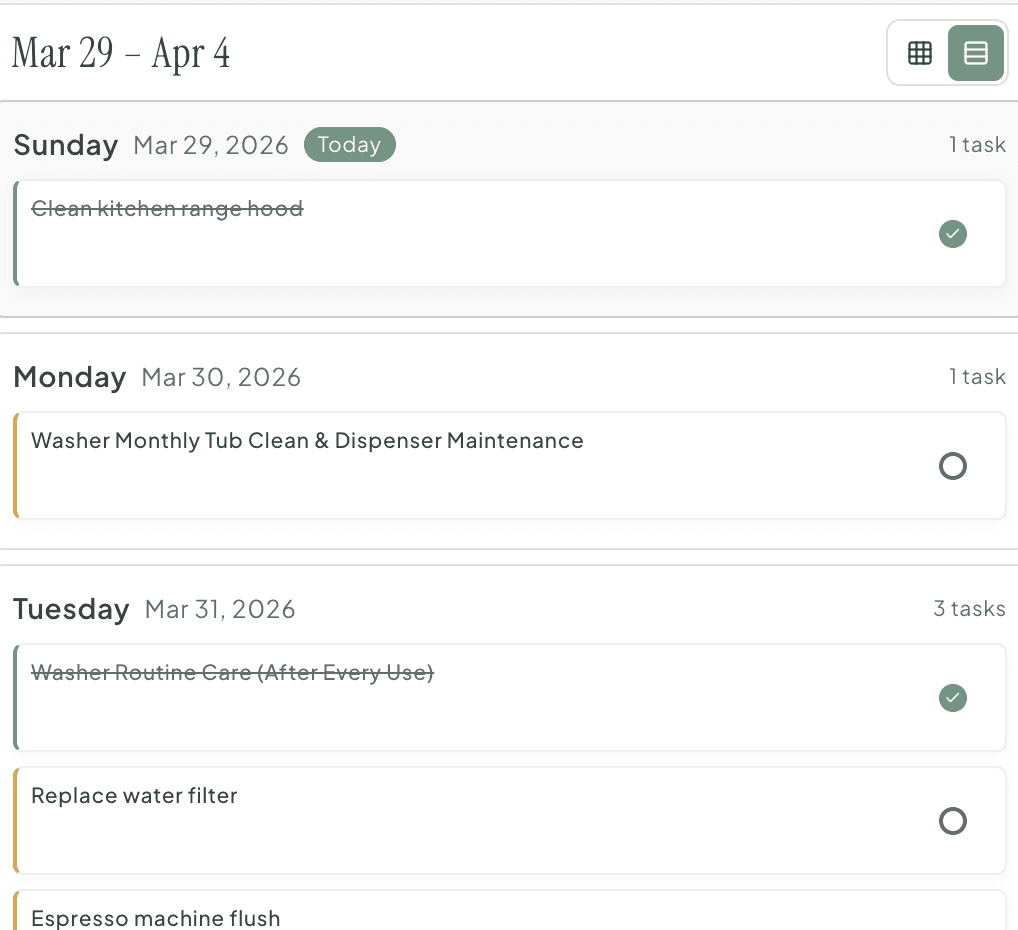Viewport: 1018px width, 930px height.
Task: Click the green view switcher segment control
Action: click(x=947, y=52)
